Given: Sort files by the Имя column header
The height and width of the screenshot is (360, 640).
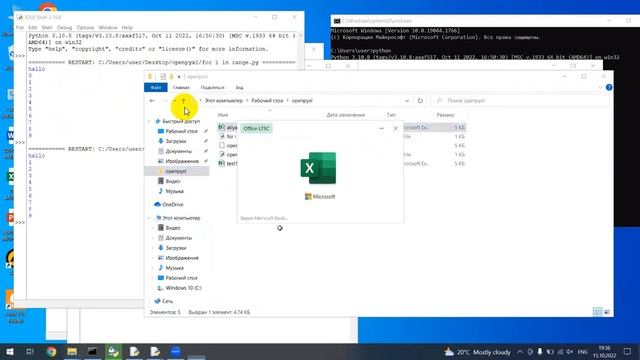Looking at the screenshot, I should click(223, 115).
